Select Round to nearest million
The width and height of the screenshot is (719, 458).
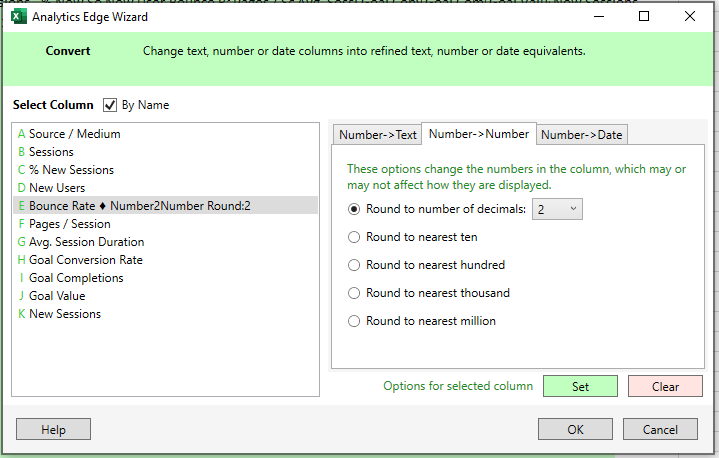[353, 321]
